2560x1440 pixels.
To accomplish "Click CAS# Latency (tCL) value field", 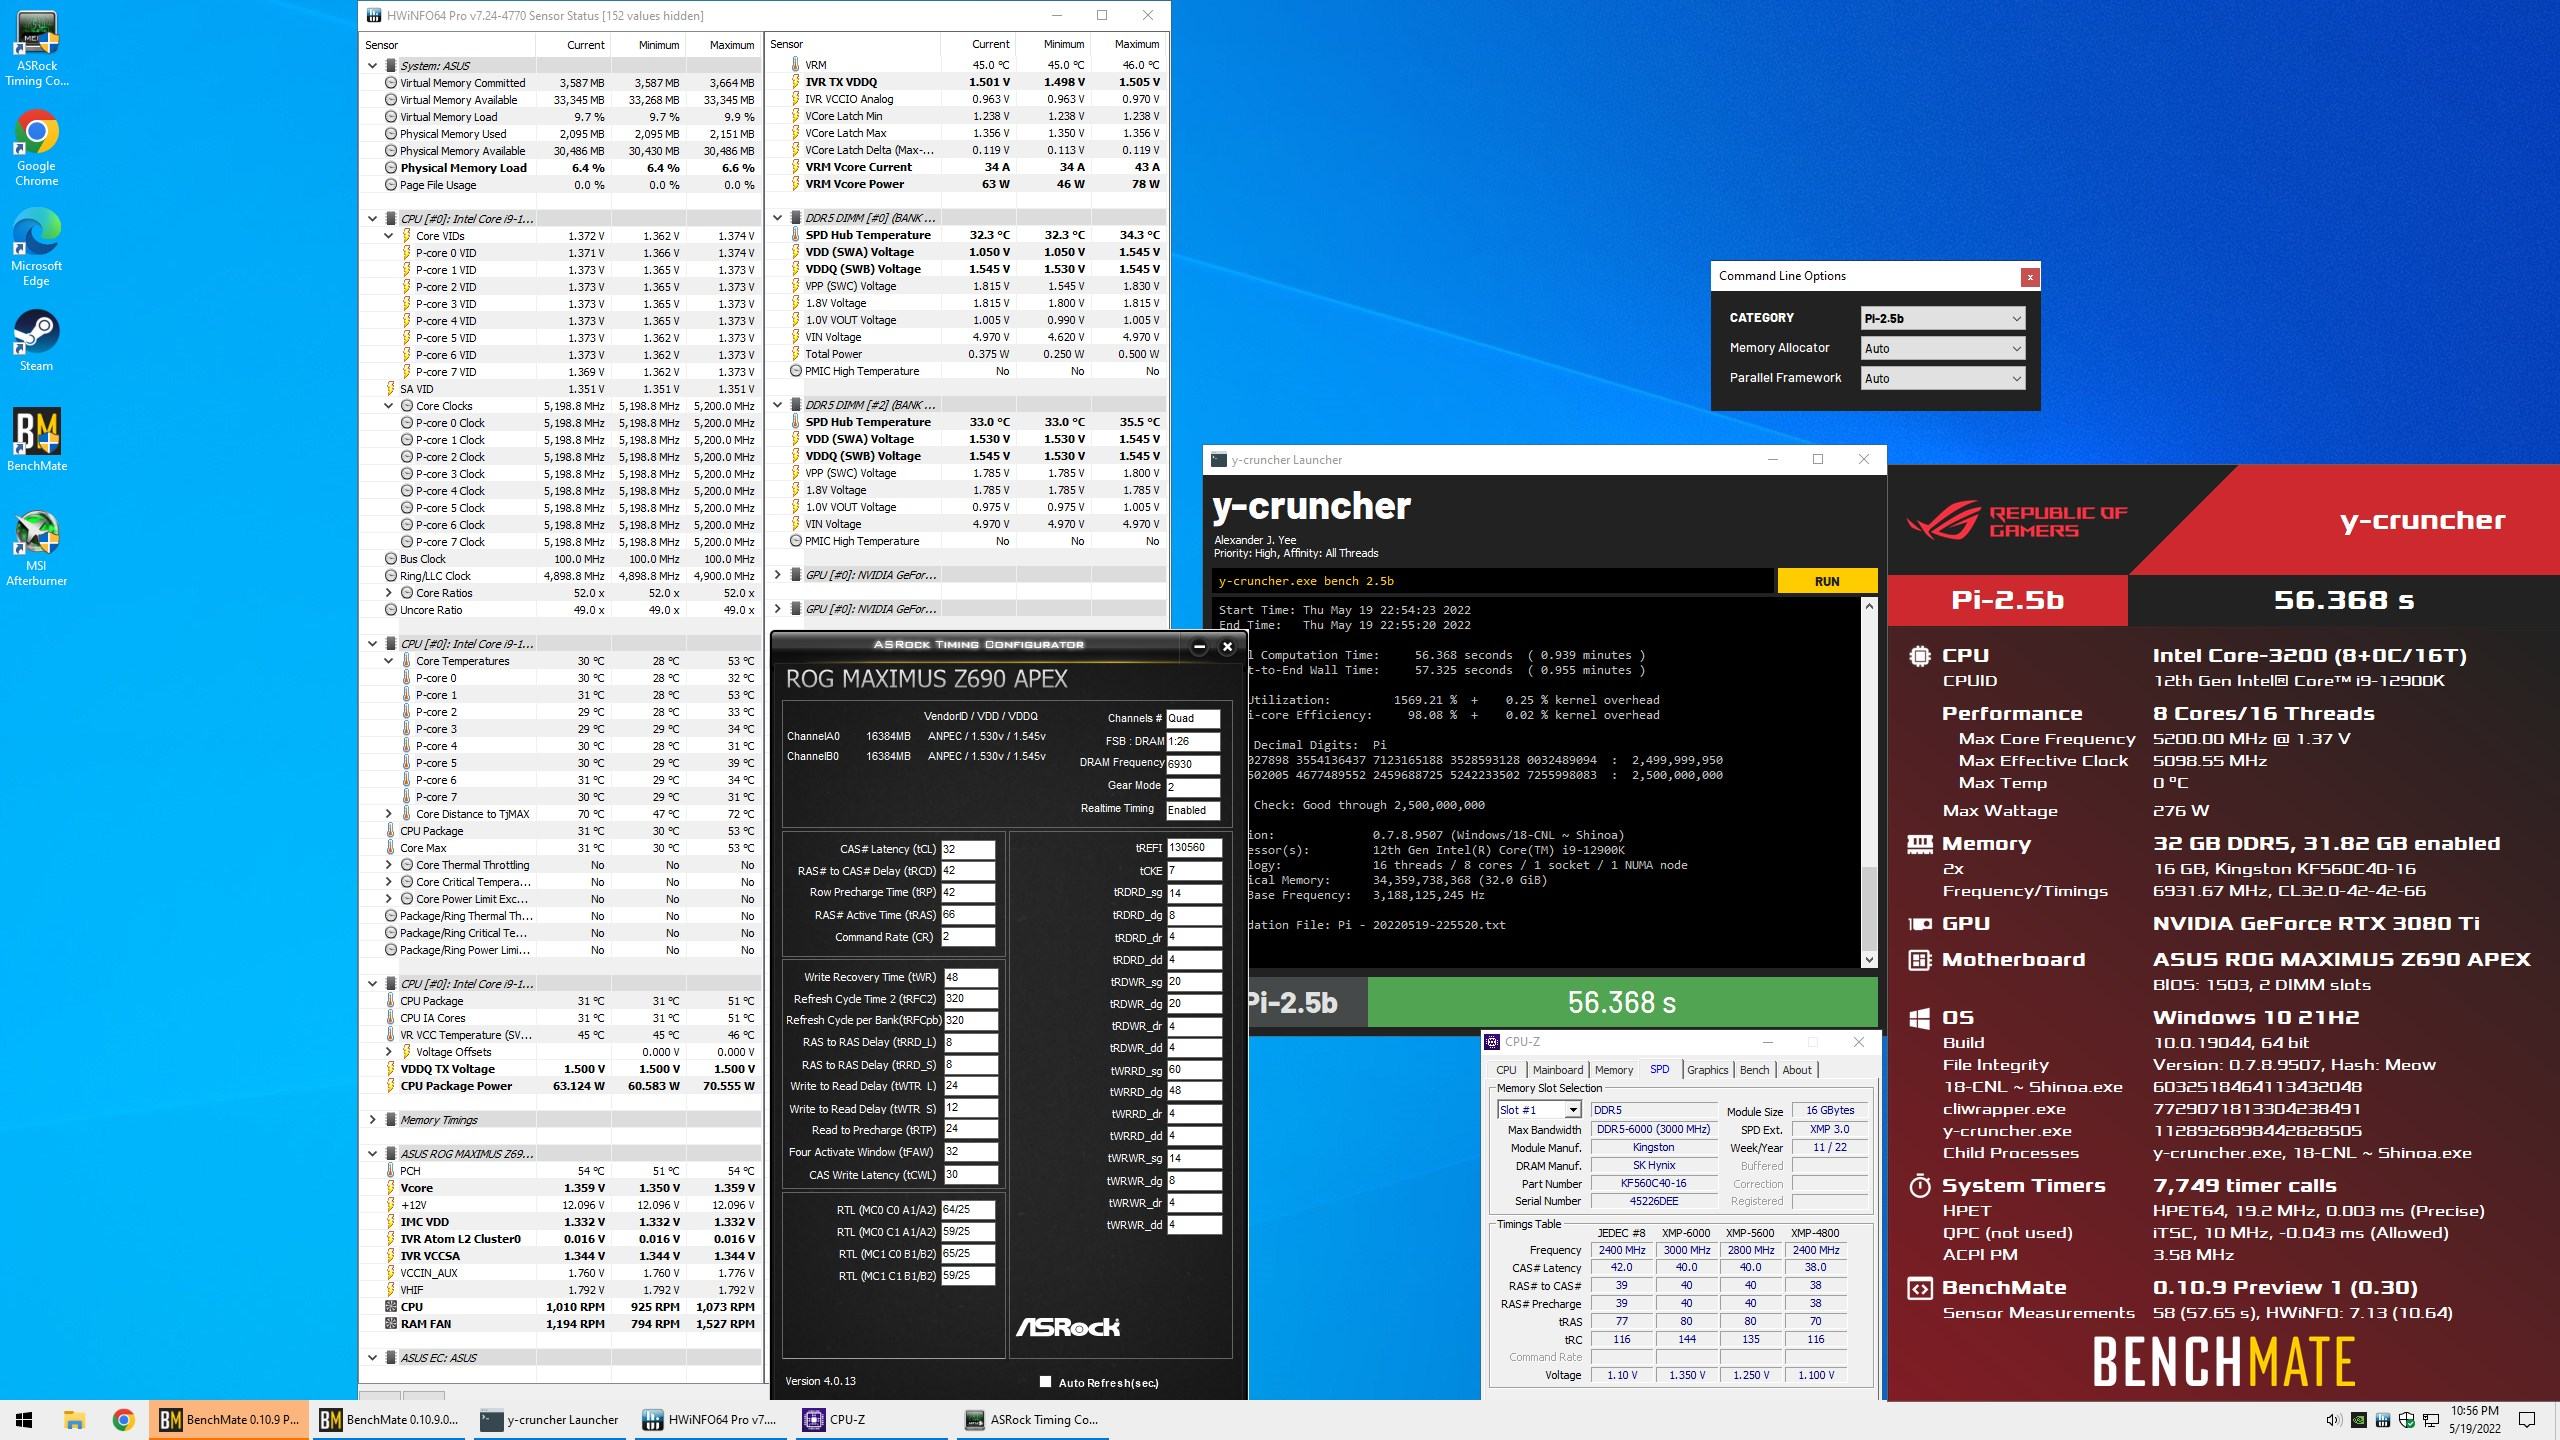I will [x=967, y=849].
